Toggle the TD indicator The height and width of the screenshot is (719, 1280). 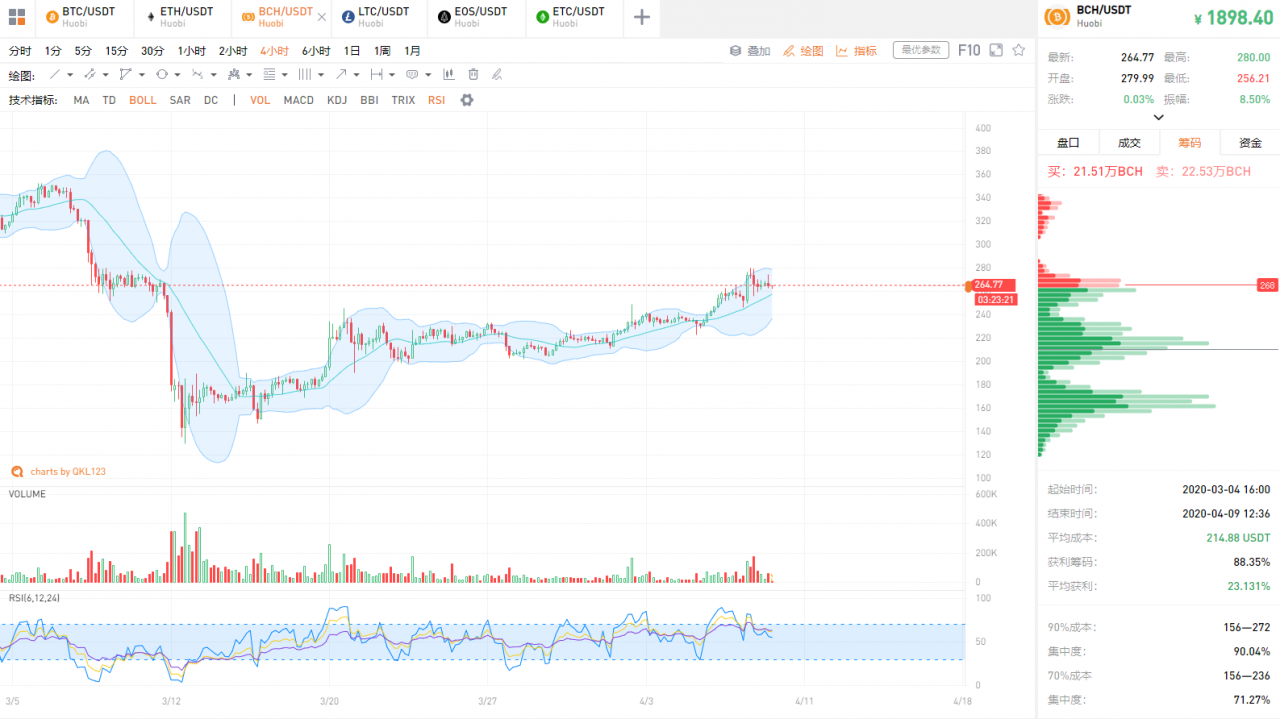click(109, 100)
